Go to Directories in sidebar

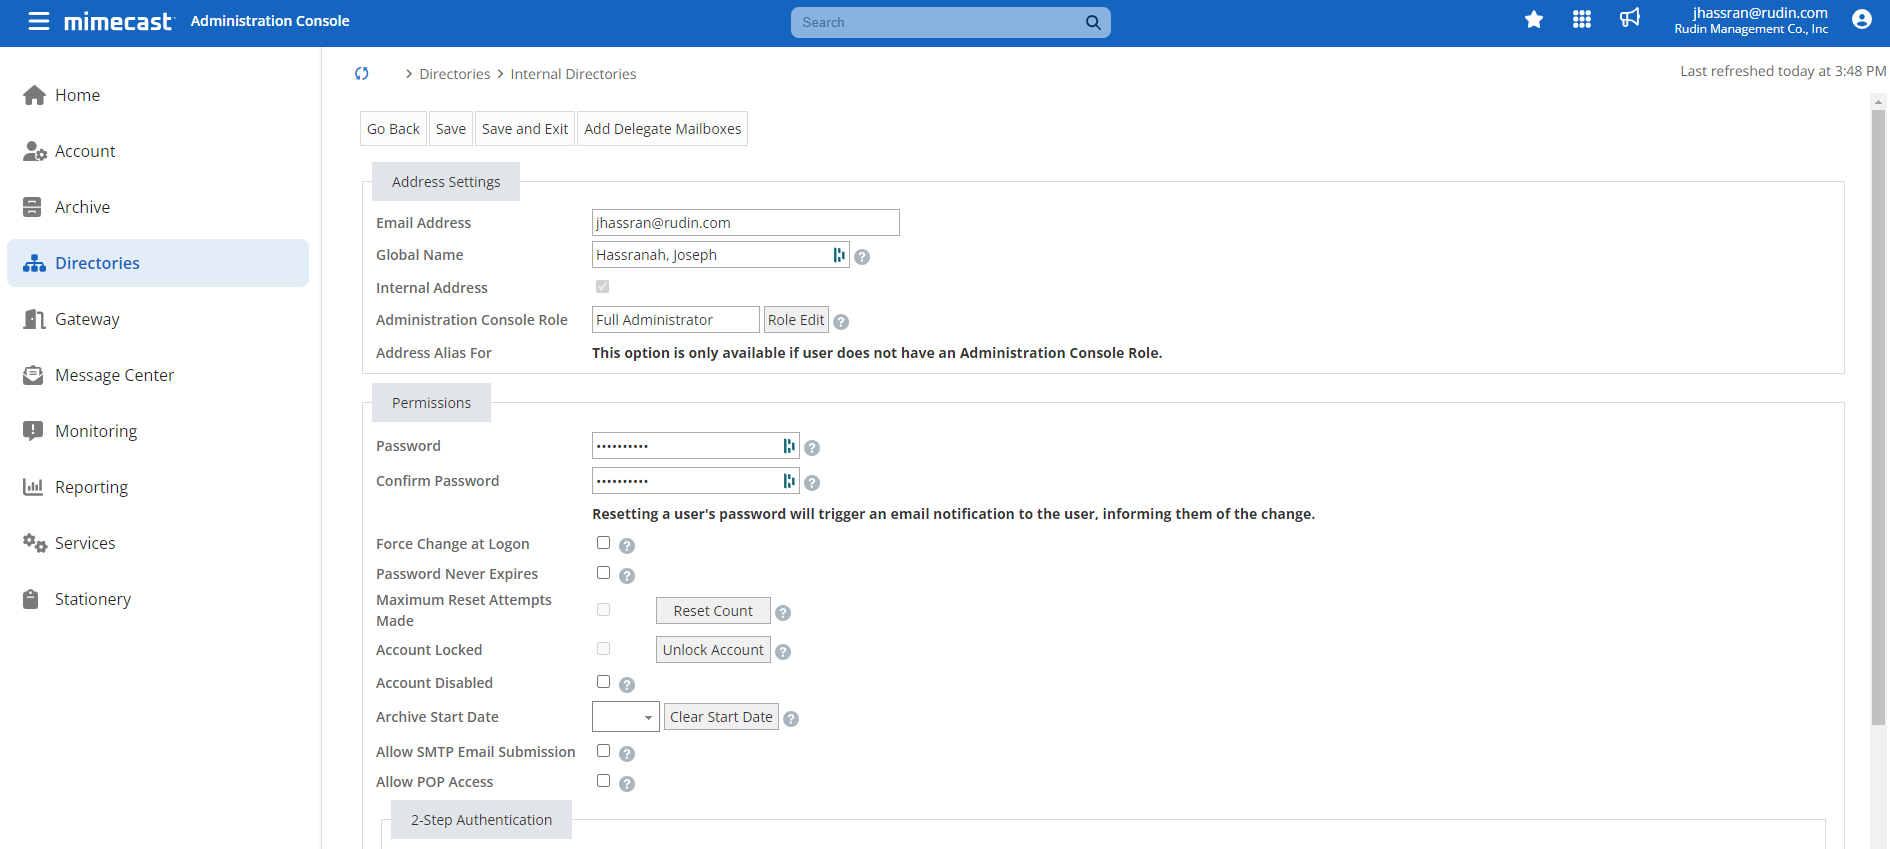click(x=158, y=263)
